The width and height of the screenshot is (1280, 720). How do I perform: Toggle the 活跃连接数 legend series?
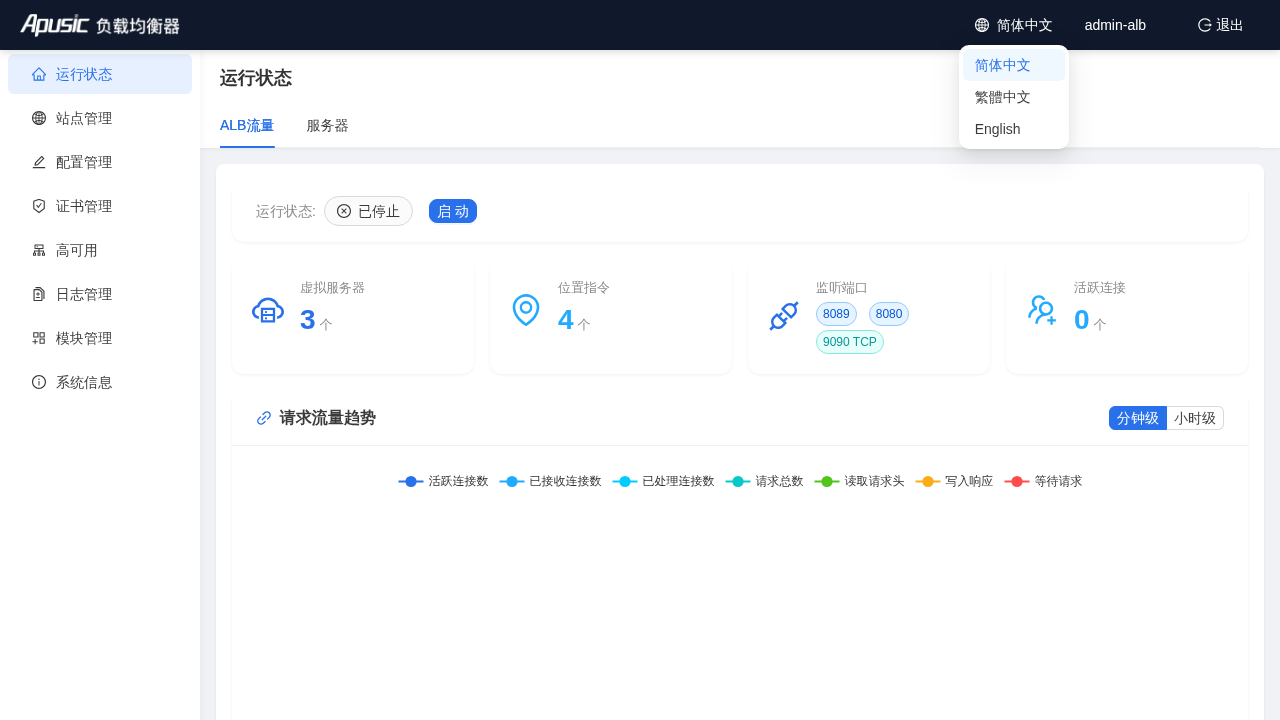tap(443, 481)
